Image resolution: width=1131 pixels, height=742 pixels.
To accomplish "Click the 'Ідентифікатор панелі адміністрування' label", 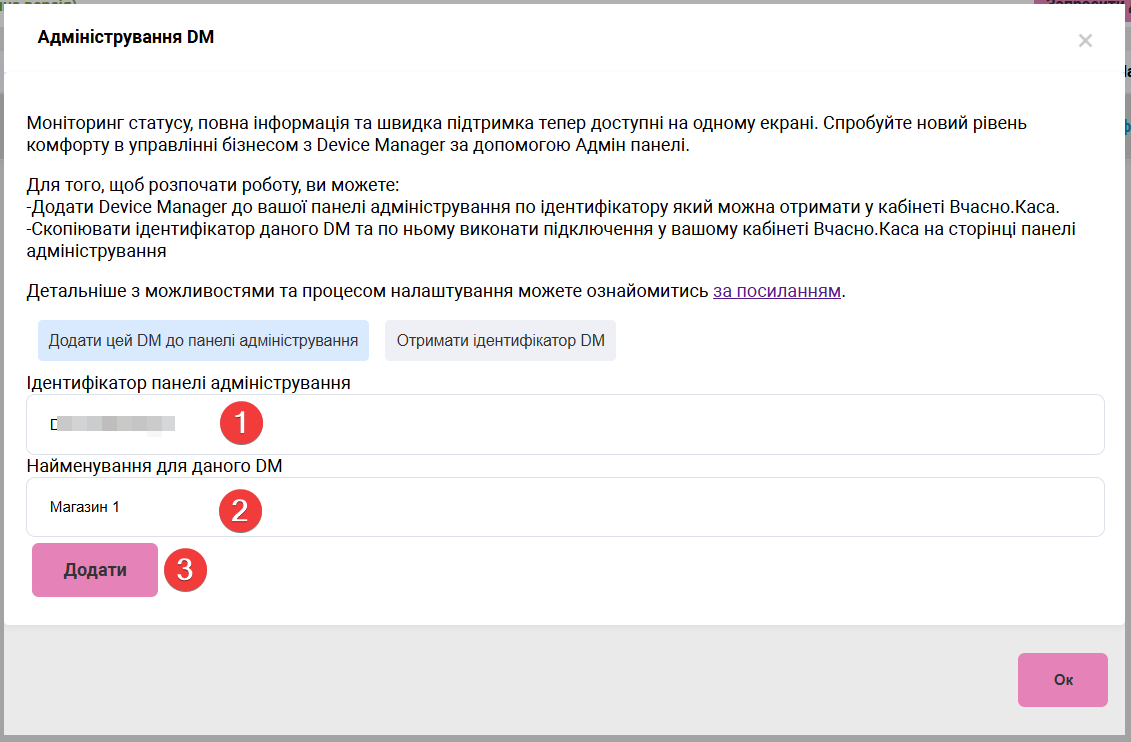I will click(x=188, y=383).
